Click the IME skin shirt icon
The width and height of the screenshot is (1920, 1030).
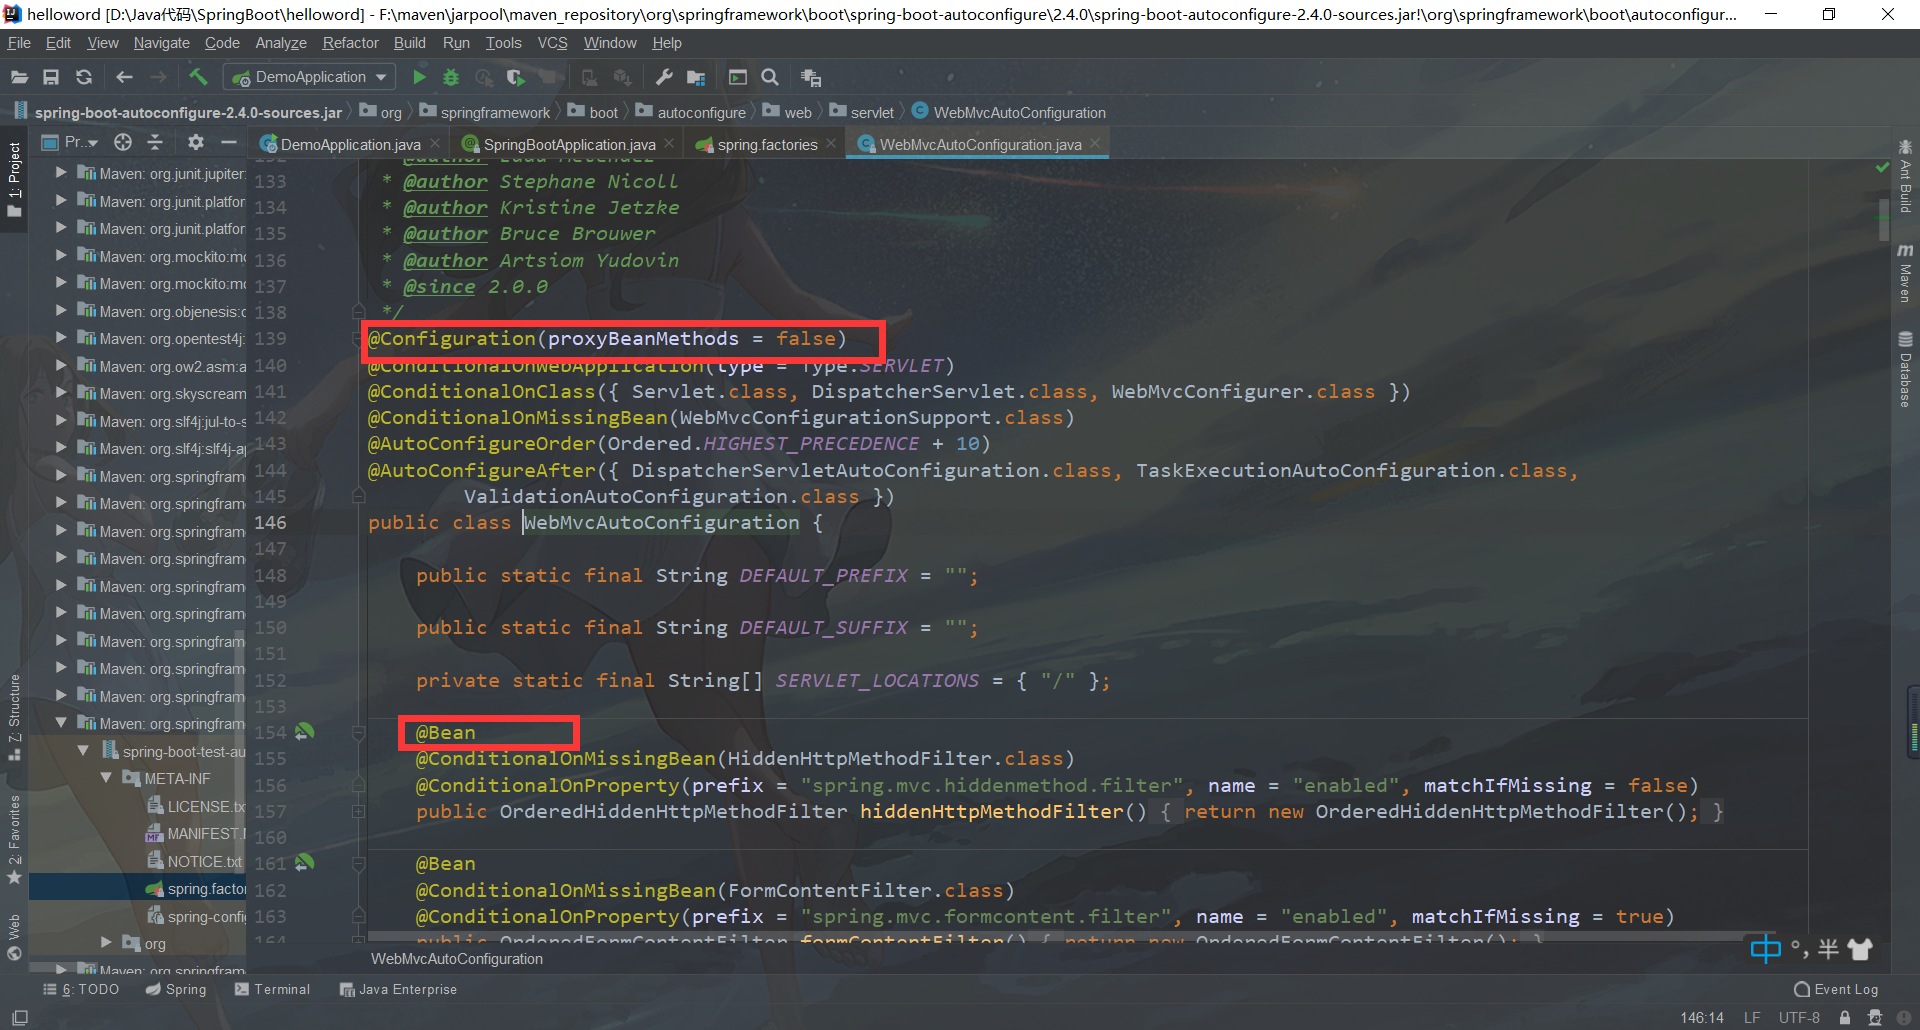pos(1860,949)
